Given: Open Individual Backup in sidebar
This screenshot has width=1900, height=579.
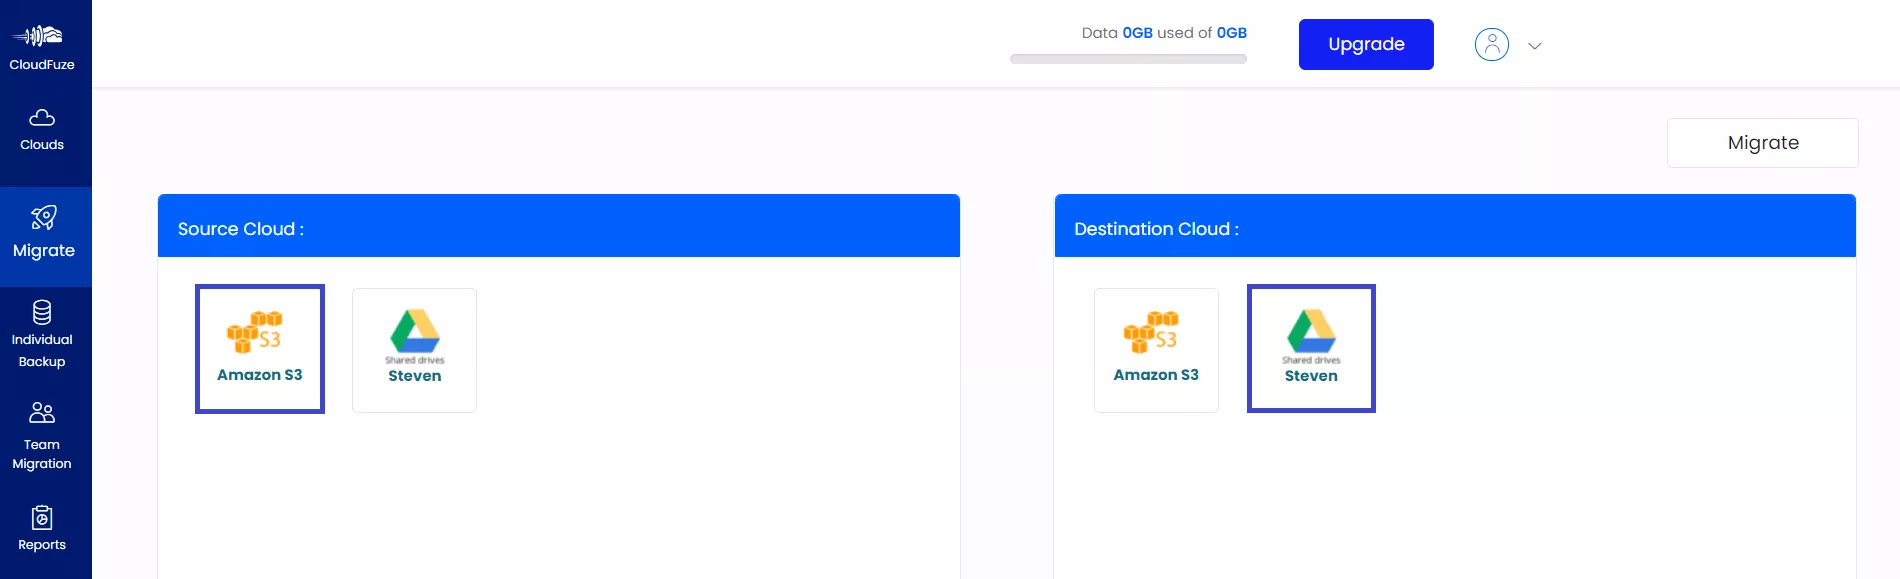Looking at the screenshot, I should [42, 335].
